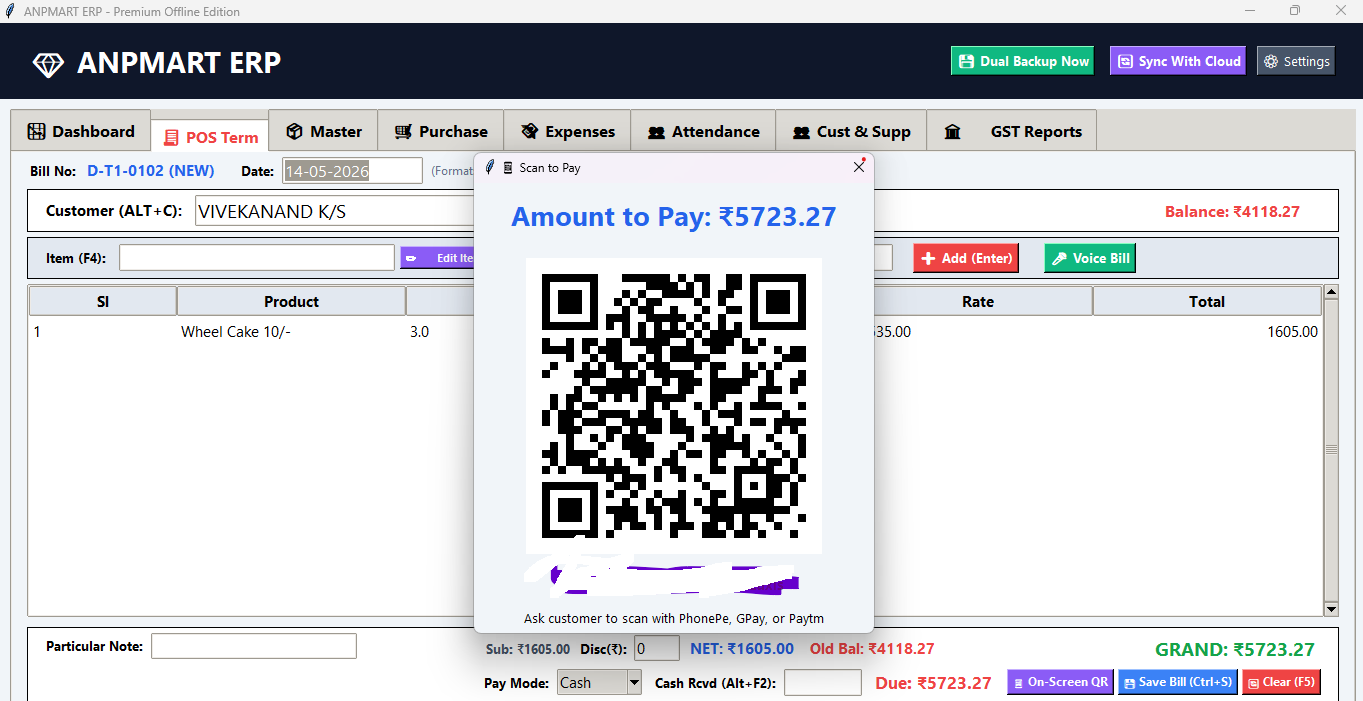The width and height of the screenshot is (1363, 701).
Task: Click the Date input field
Action: (353, 171)
